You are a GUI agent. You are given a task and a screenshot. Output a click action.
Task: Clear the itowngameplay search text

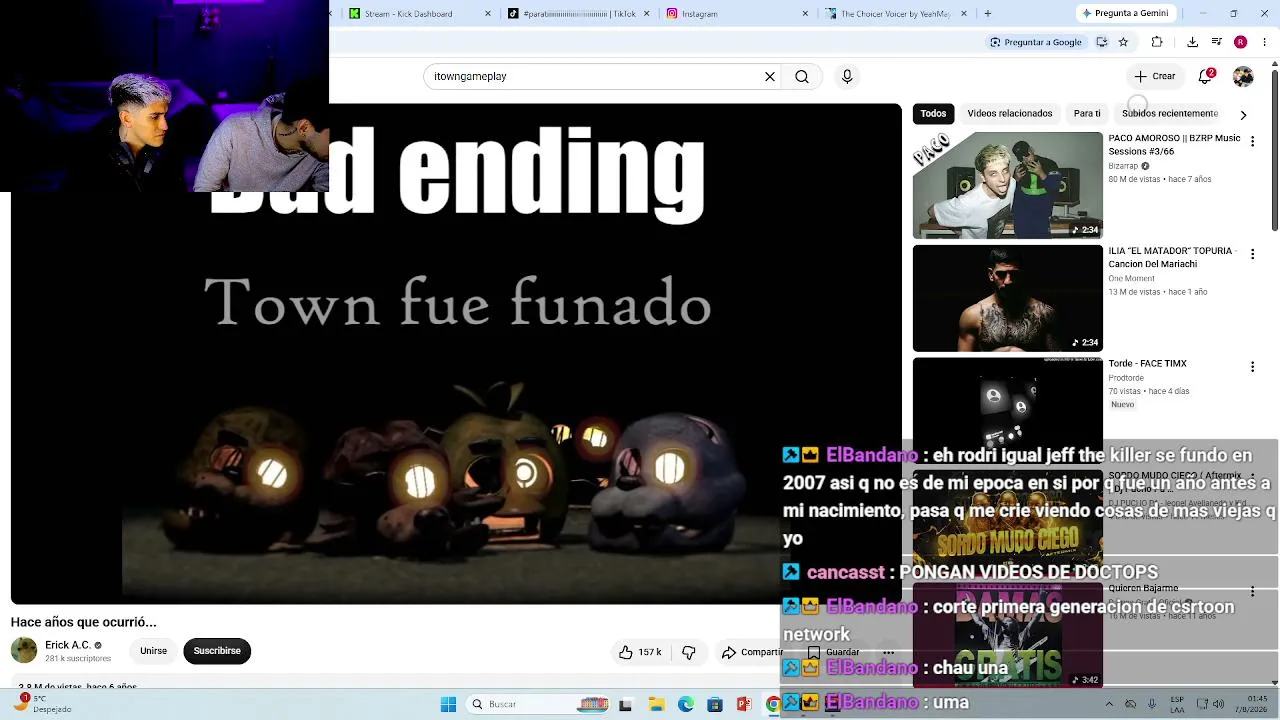click(x=770, y=76)
